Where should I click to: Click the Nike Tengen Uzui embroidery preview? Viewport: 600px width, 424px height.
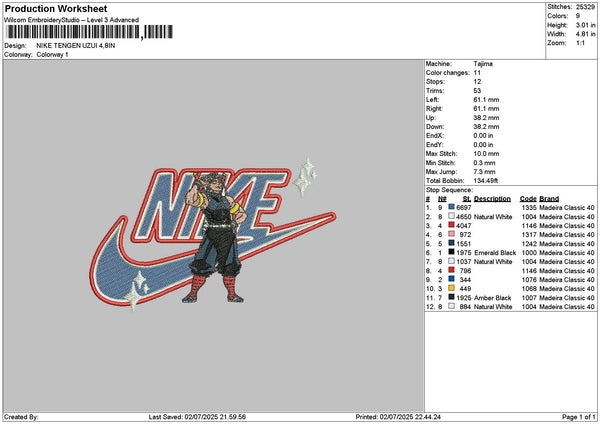213,234
